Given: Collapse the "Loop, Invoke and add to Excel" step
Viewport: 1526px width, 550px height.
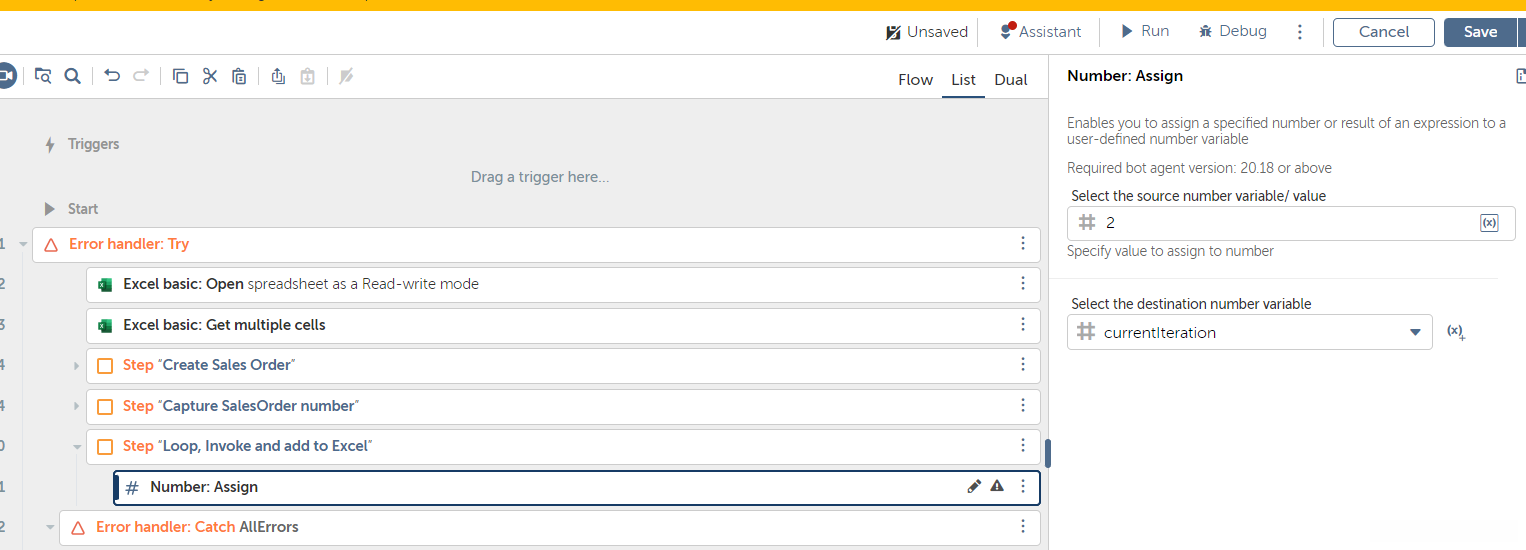Looking at the screenshot, I should tap(76, 447).
